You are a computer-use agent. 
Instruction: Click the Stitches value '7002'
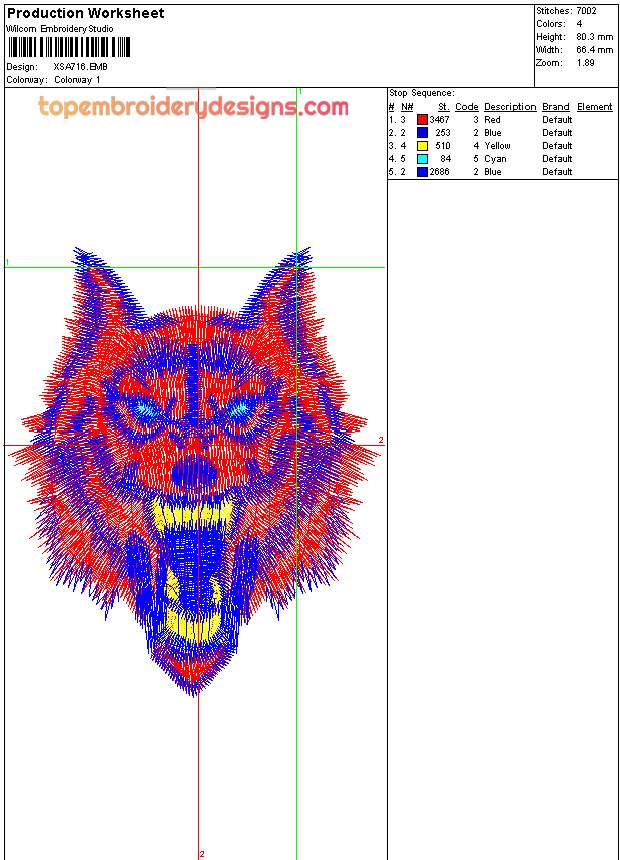click(x=586, y=11)
